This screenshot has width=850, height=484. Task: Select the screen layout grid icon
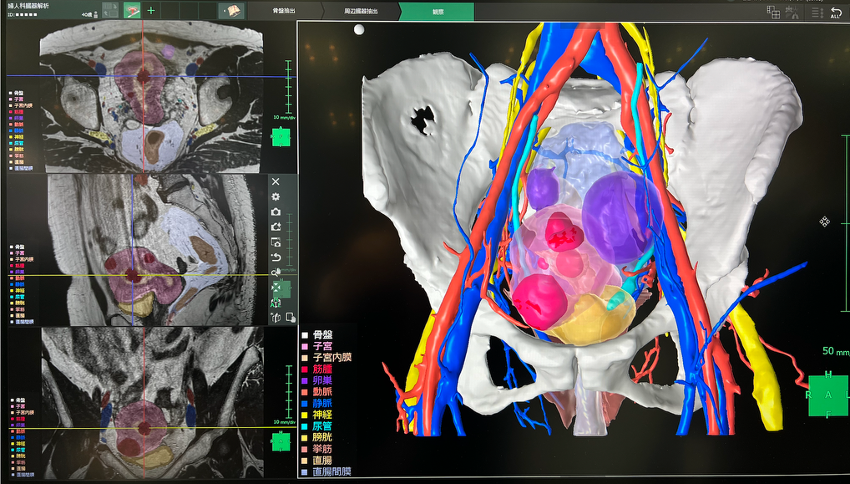[x=773, y=11]
